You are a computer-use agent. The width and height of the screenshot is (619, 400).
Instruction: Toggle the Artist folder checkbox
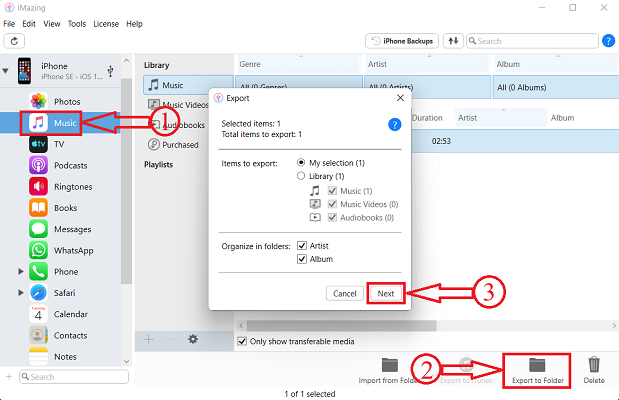(302, 245)
